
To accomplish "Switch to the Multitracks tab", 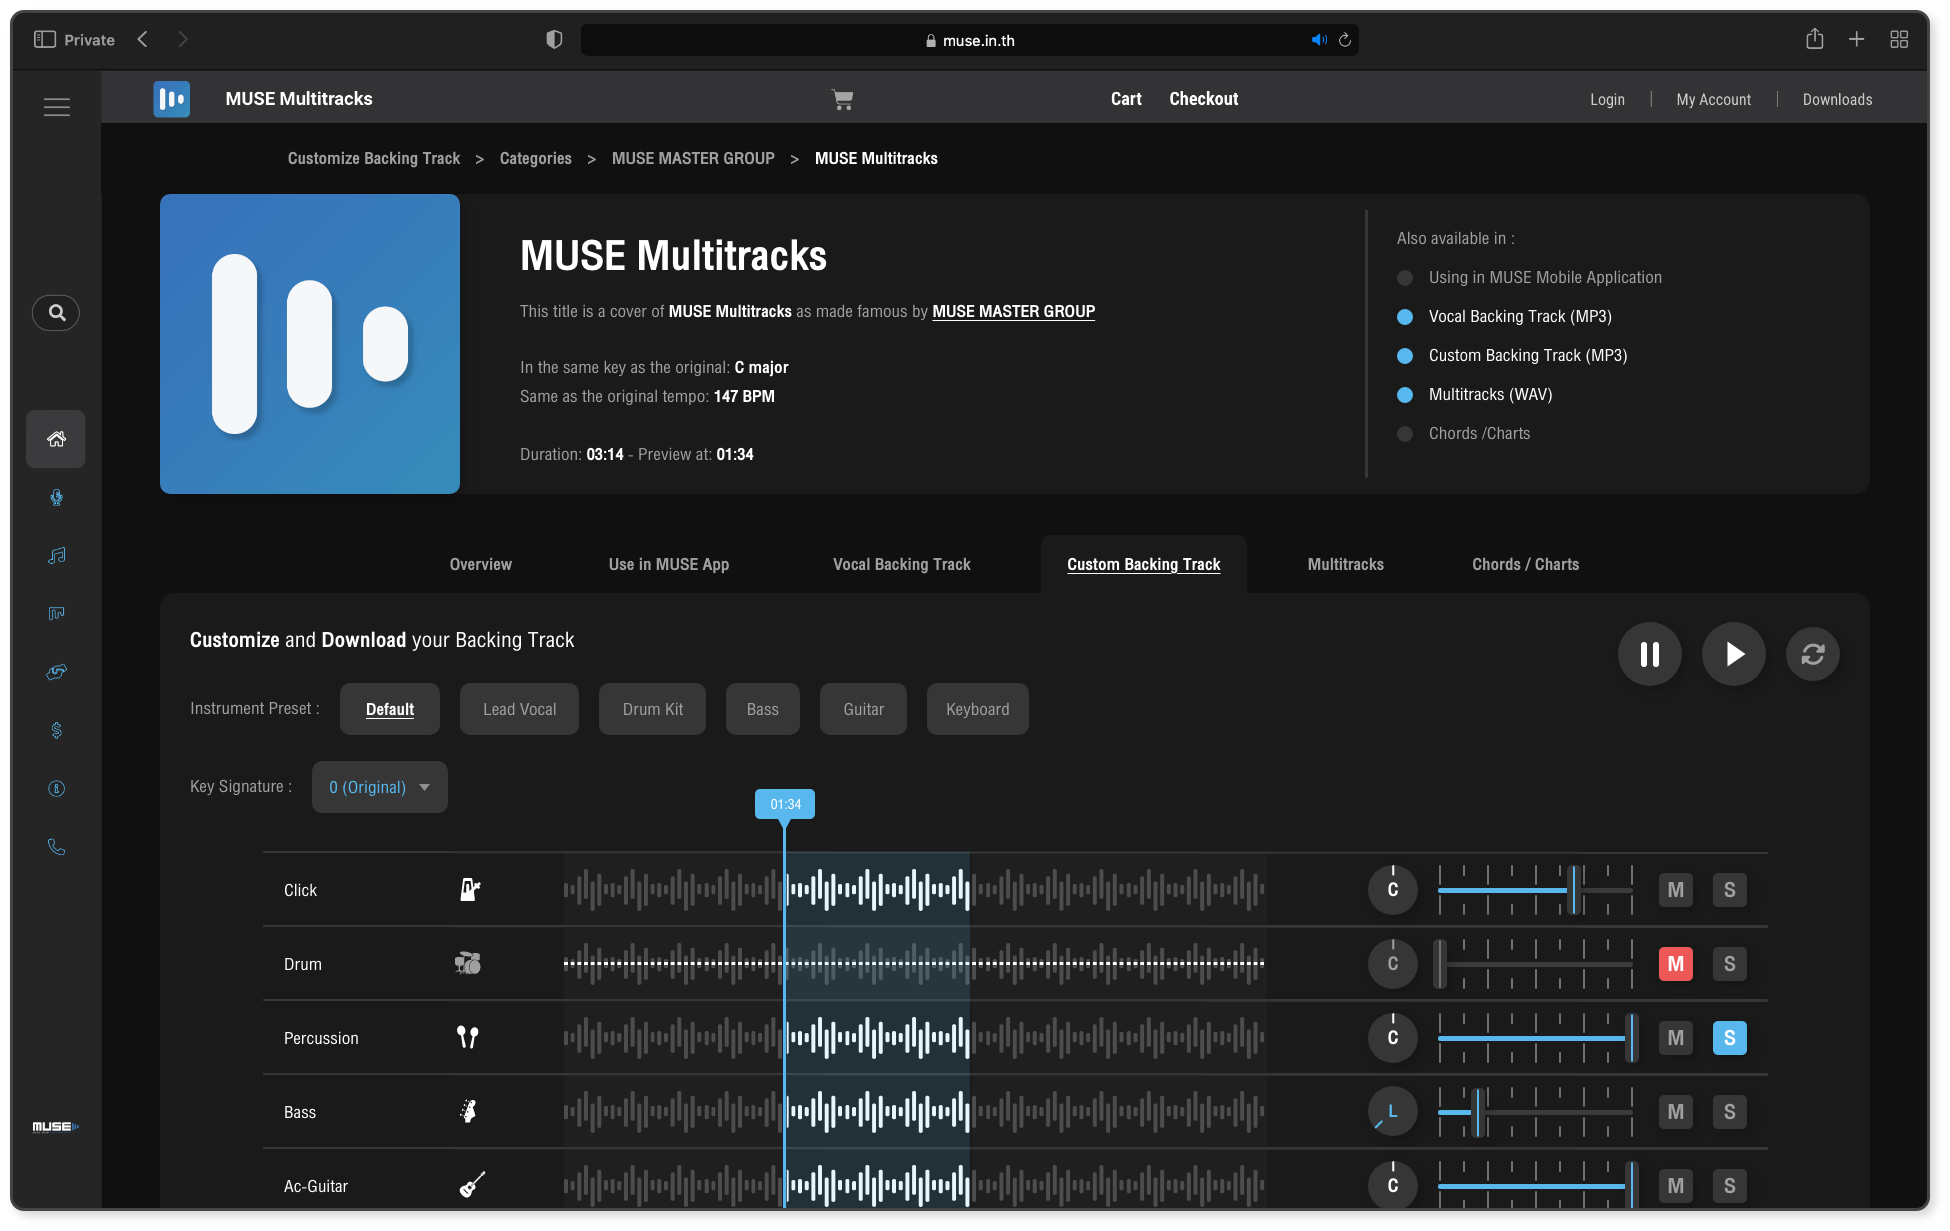I will click(x=1345, y=564).
